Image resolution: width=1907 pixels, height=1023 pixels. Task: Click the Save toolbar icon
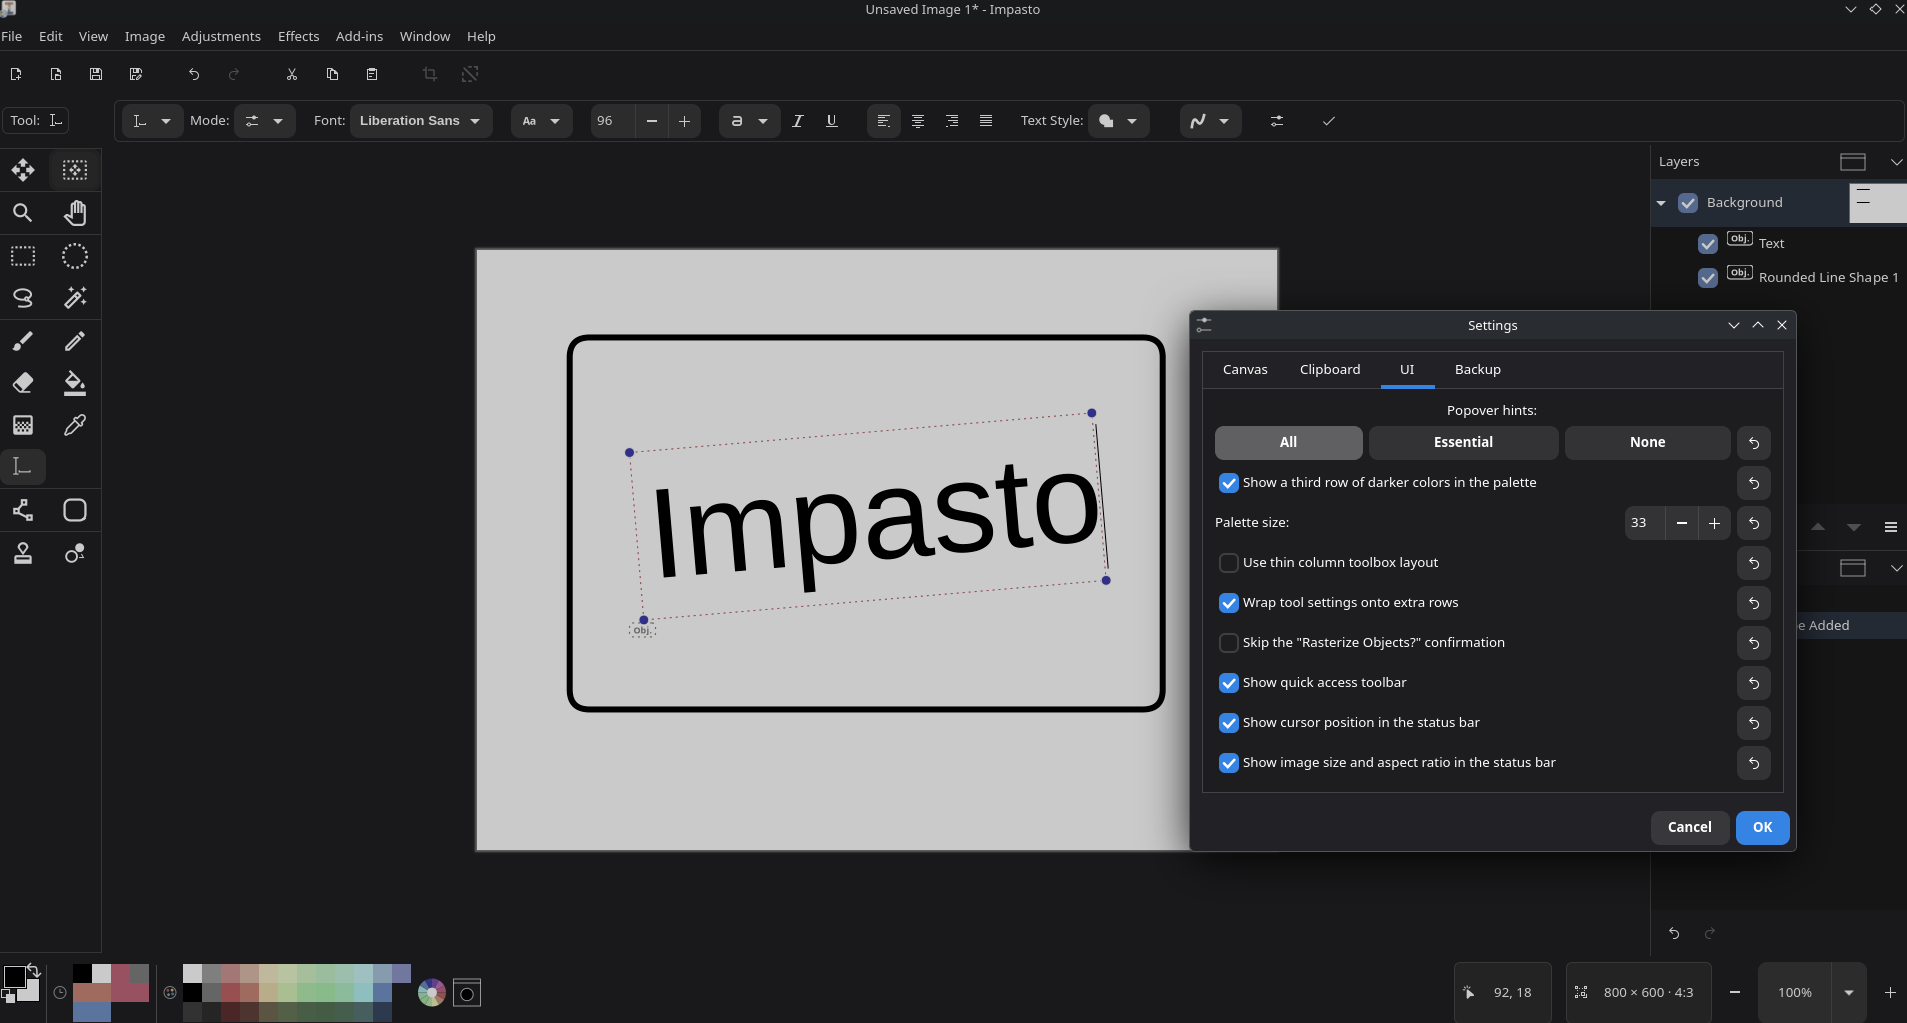click(96, 74)
